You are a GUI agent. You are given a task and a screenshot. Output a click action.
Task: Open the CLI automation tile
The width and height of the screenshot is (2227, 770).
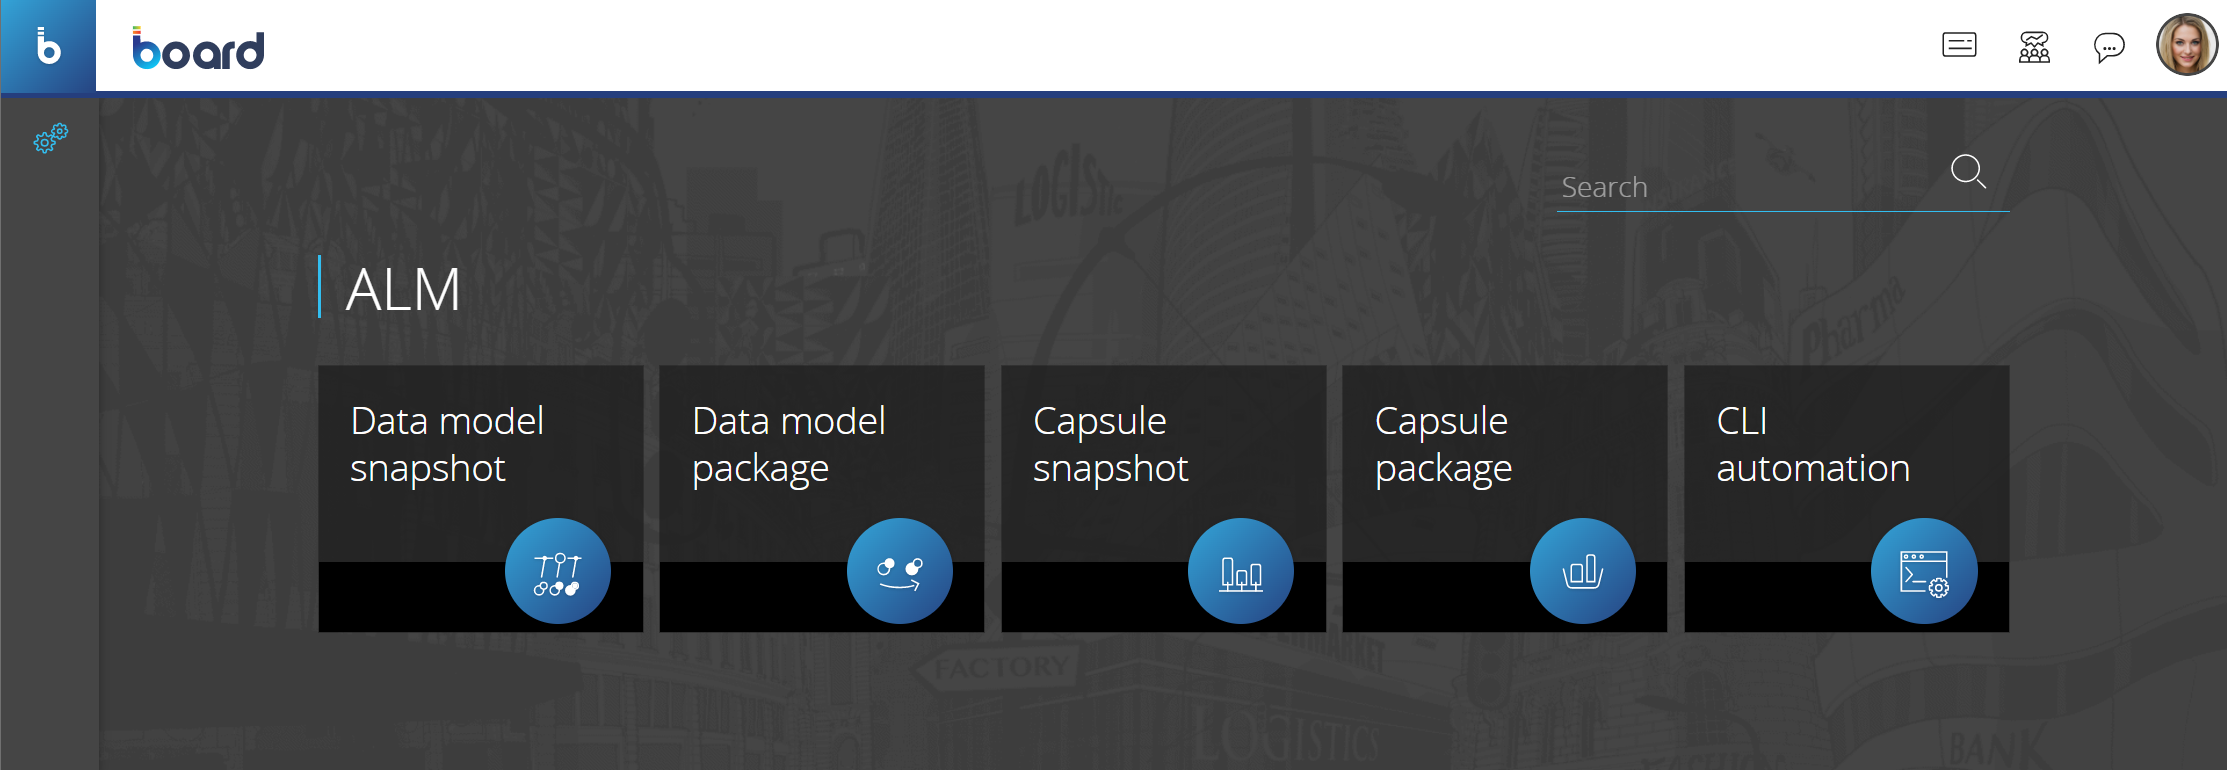click(1847, 498)
